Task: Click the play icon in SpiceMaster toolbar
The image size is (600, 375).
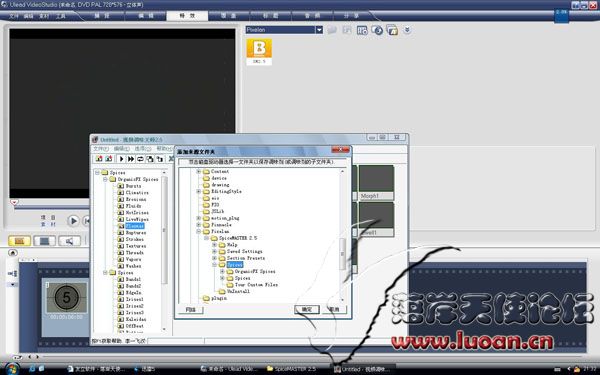Action: [x=121, y=159]
